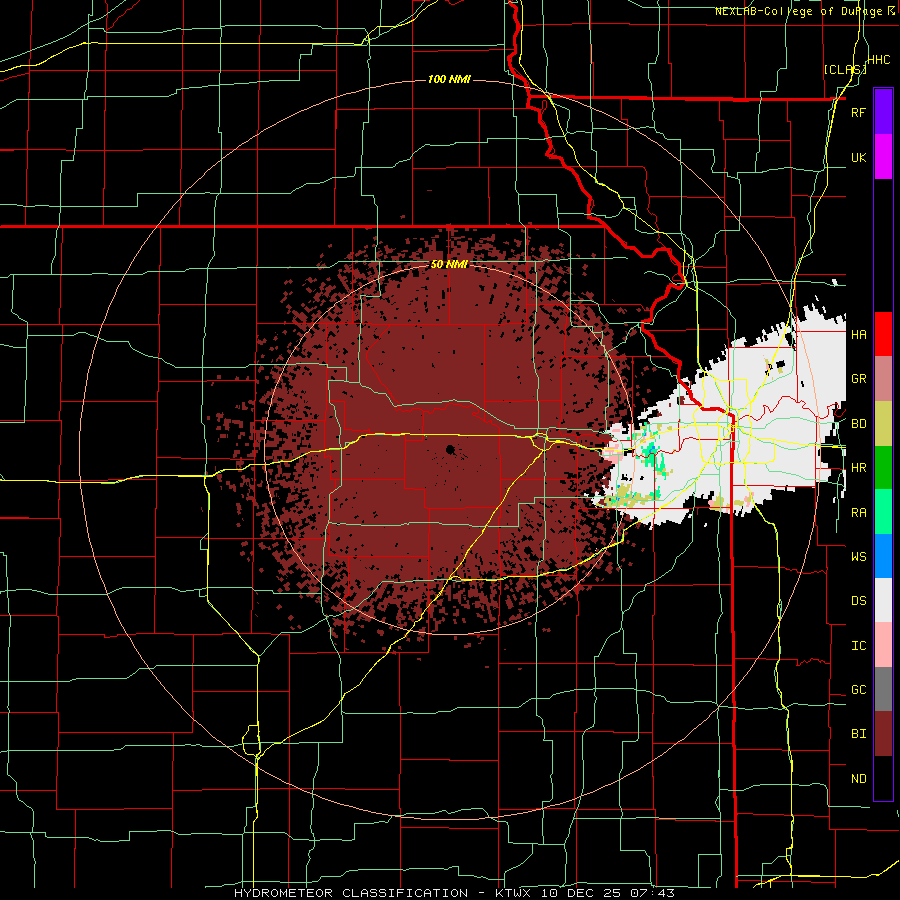Click the DS legend label
Viewport: 900px width, 900px height.
(858, 601)
